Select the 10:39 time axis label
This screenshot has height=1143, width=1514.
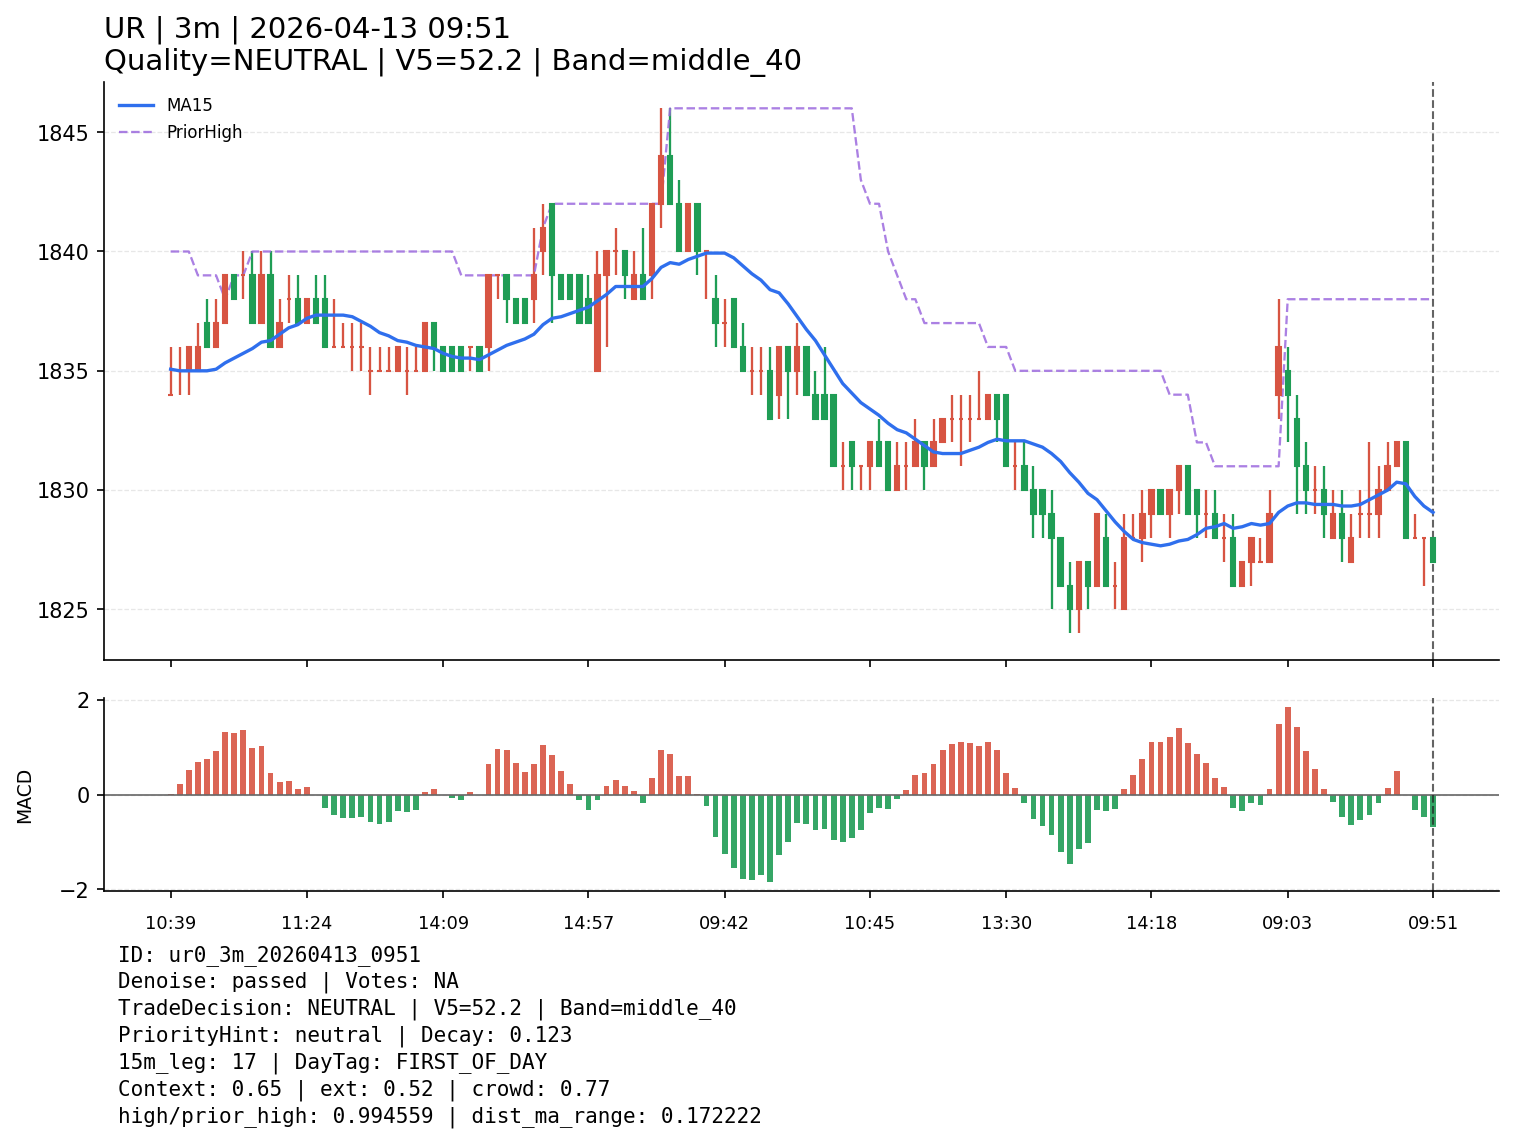click(x=170, y=923)
